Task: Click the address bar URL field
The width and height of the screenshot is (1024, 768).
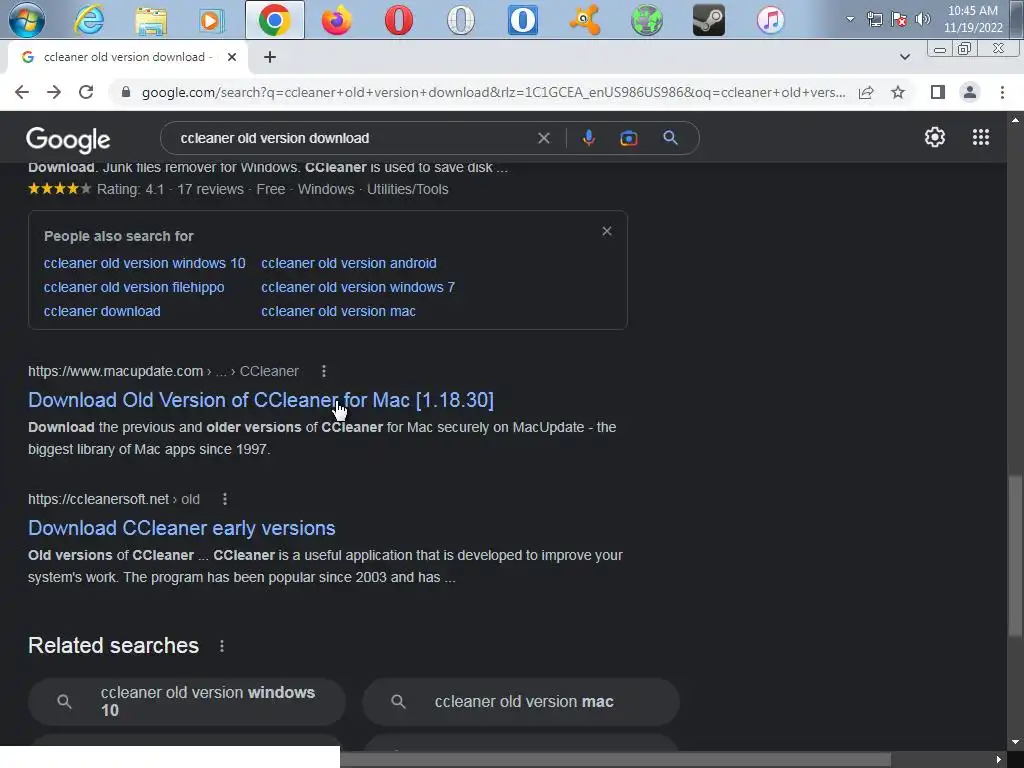Action: 493,92
